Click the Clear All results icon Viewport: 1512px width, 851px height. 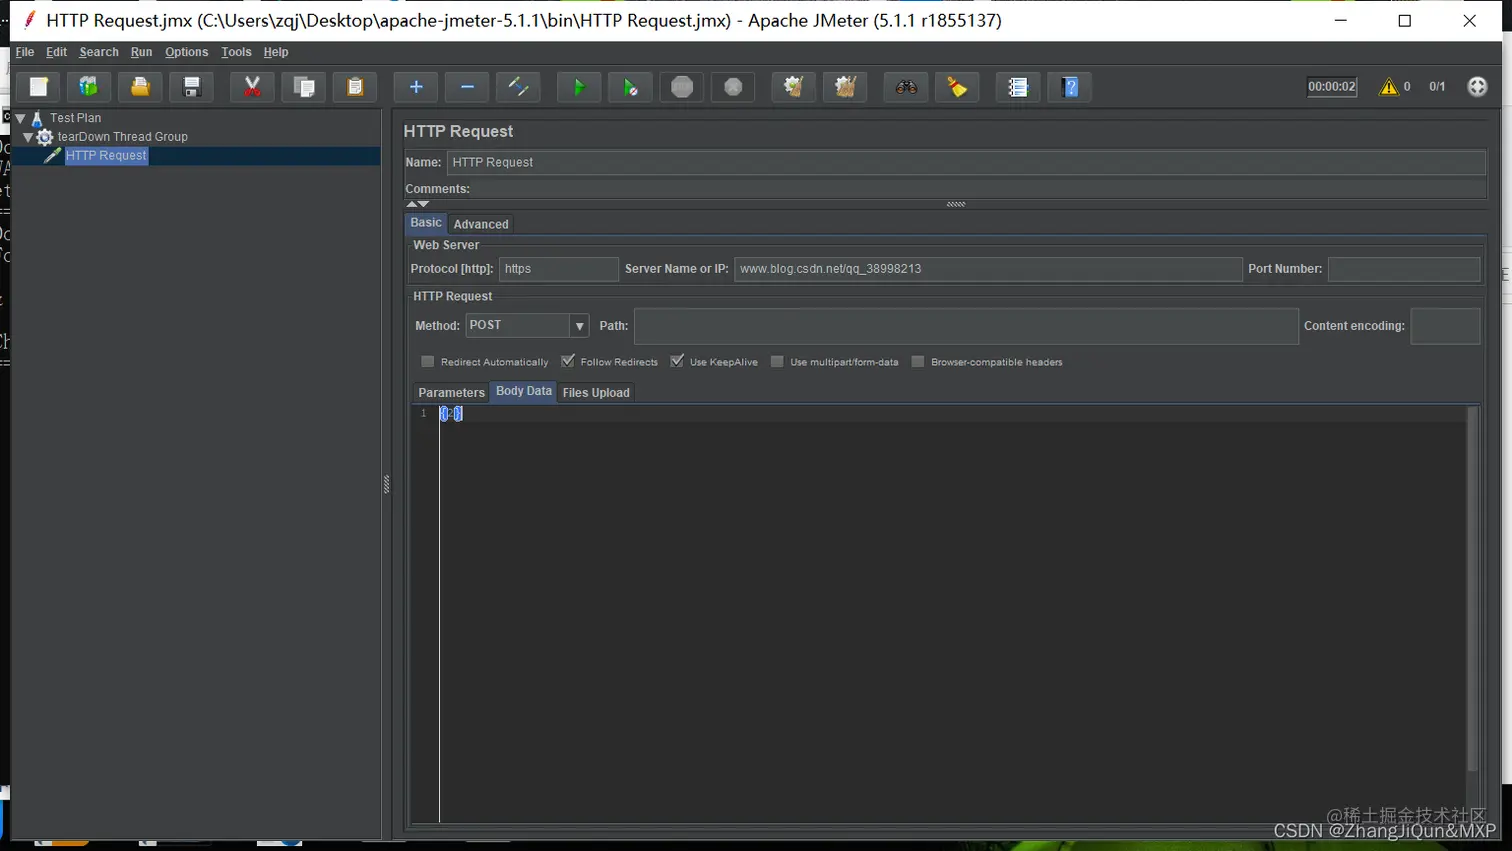tap(845, 87)
